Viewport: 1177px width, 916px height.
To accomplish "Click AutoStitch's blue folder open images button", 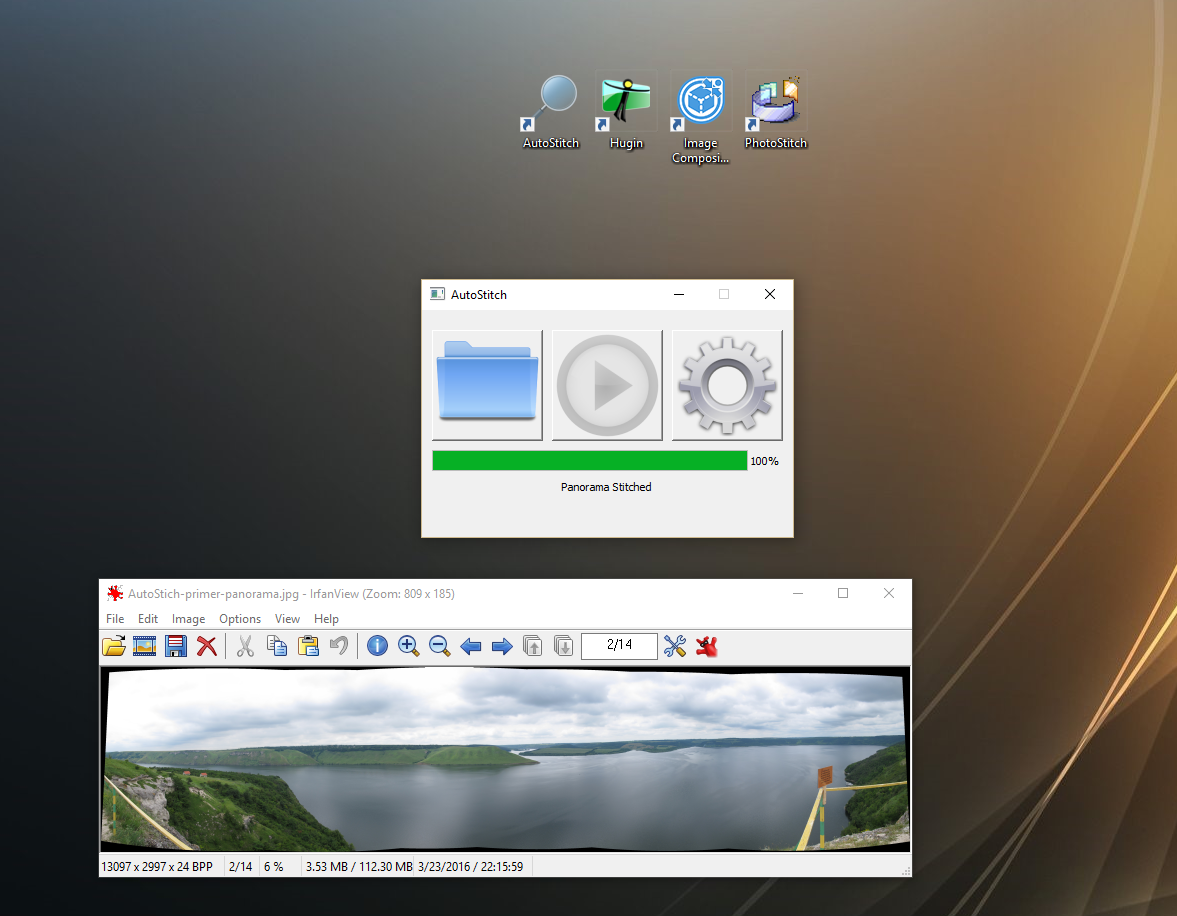I will (487, 385).
